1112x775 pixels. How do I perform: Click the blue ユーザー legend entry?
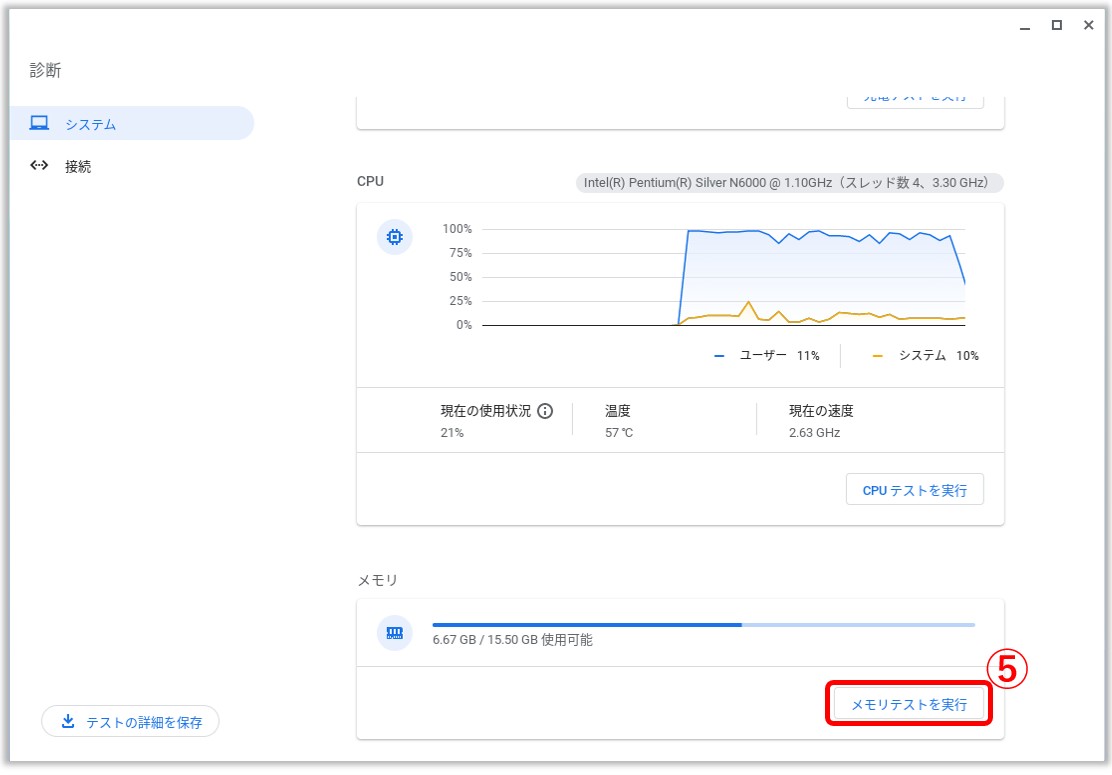(767, 356)
